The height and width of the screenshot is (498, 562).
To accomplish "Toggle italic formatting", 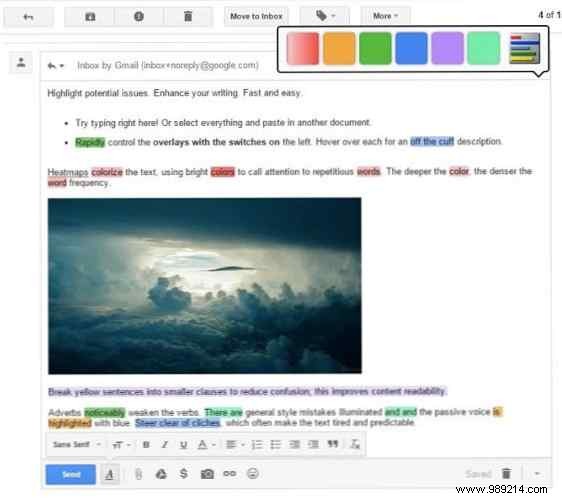I will (x=165, y=445).
